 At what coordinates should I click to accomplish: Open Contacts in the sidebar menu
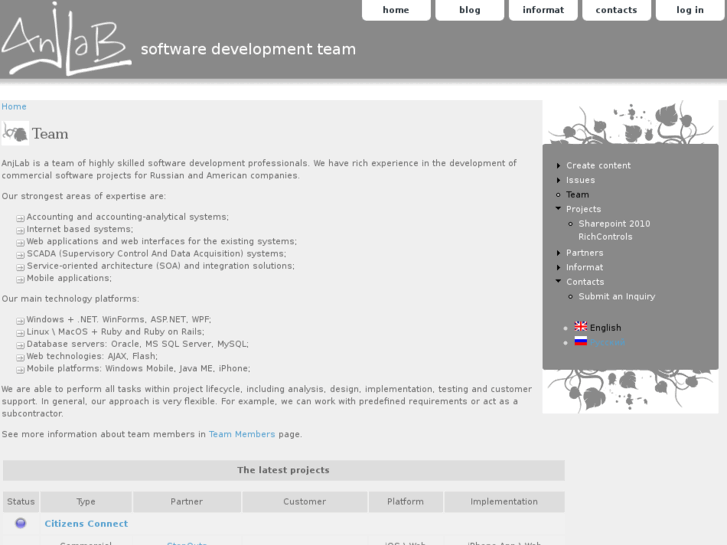pyautogui.click(x=585, y=282)
